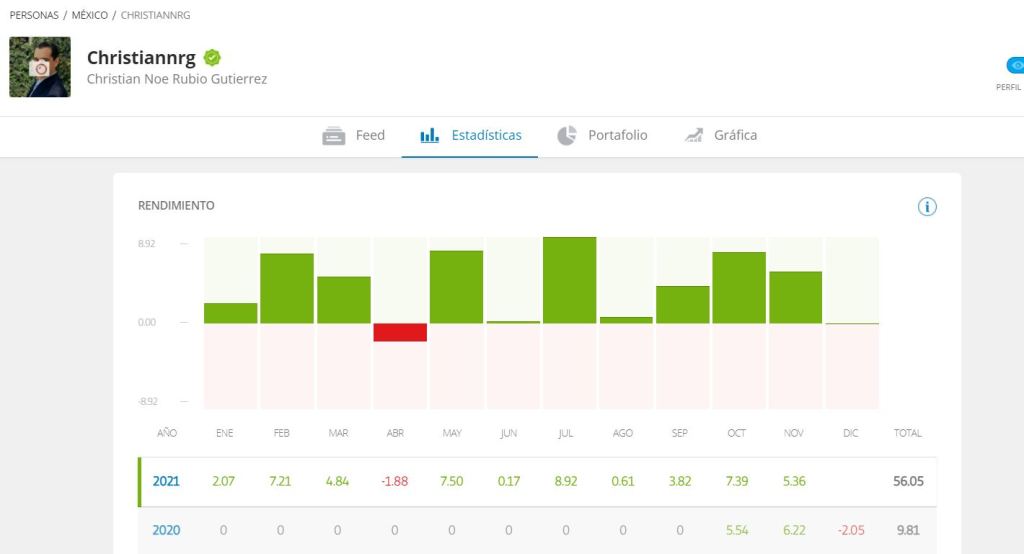
Task: Open the Gráfica tab
Action: click(x=735, y=136)
